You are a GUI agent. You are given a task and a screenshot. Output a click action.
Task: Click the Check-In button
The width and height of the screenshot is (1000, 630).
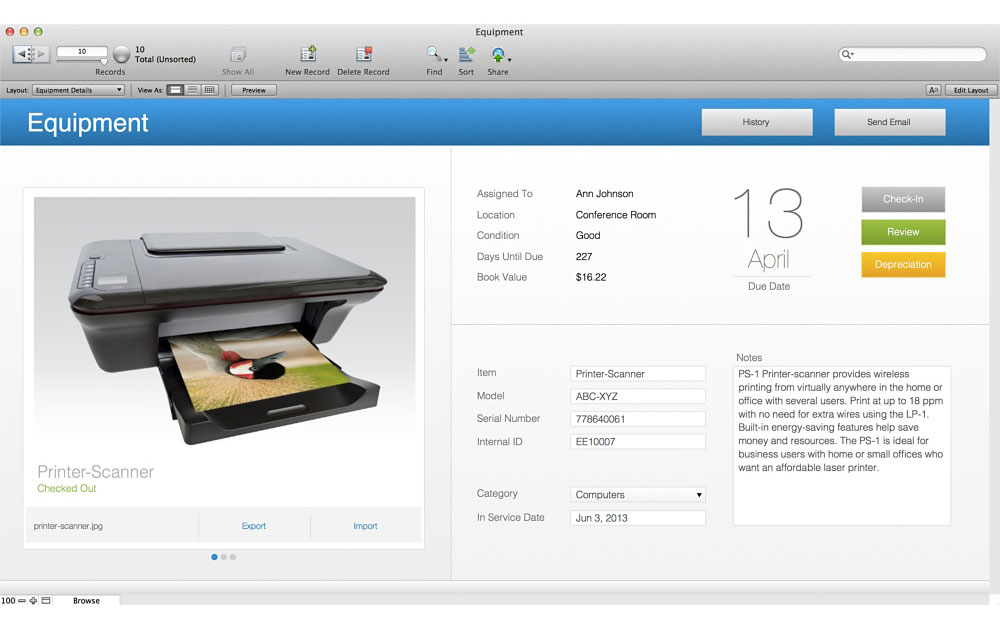[x=903, y=200]
